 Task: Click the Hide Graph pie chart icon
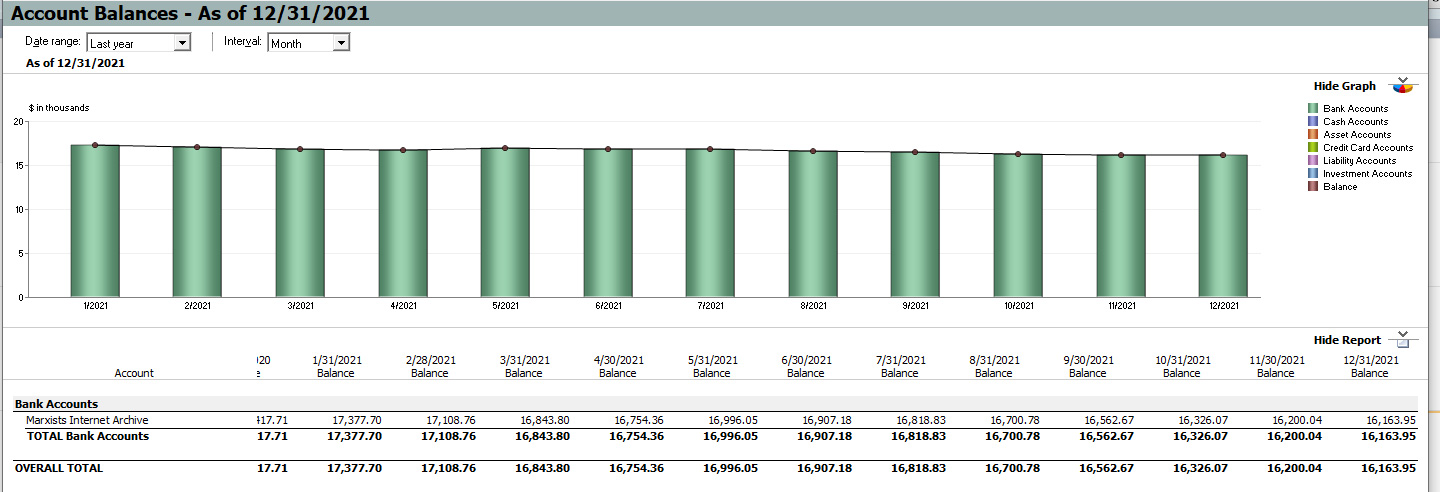[1403, 86]
